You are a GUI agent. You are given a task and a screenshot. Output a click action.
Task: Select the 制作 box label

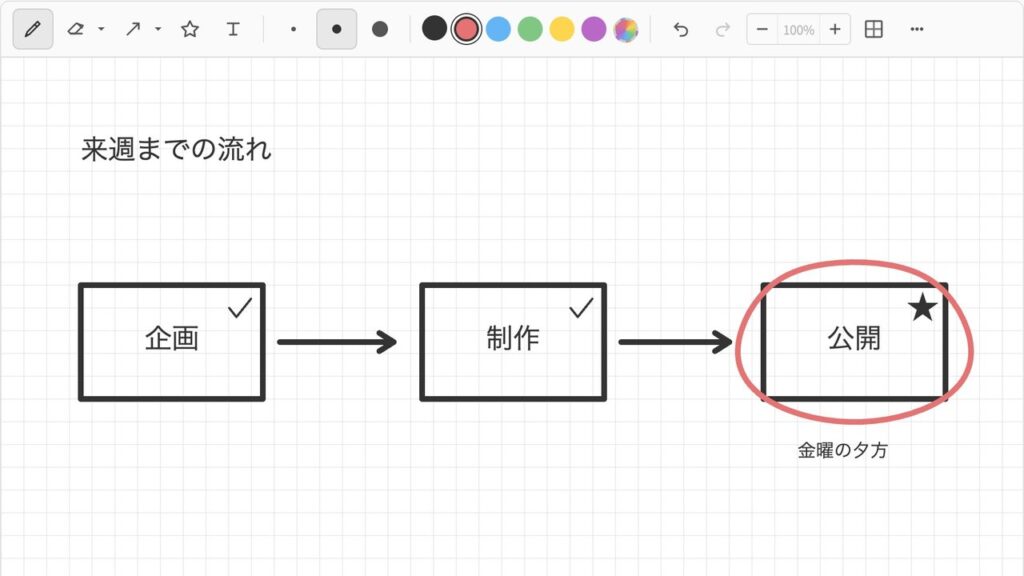click(x=513, y=338)
